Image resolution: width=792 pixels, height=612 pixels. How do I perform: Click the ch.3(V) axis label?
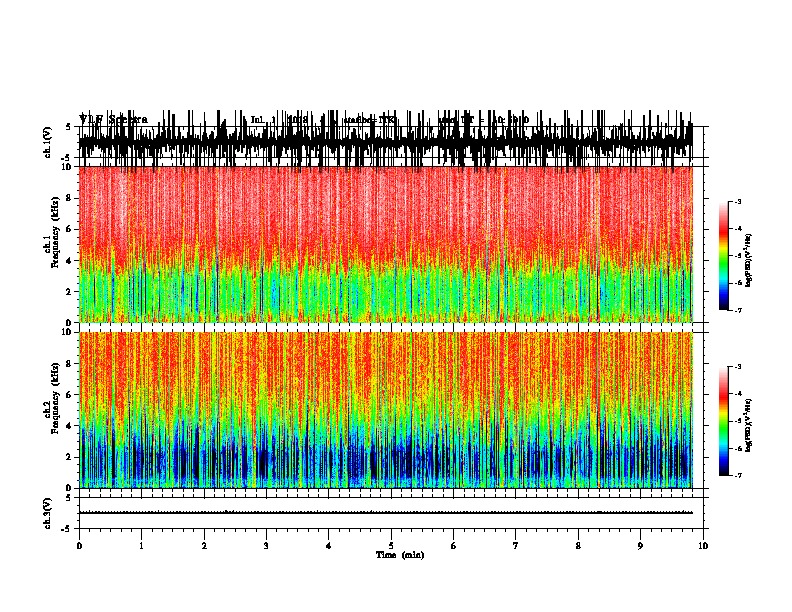[48, 513]
